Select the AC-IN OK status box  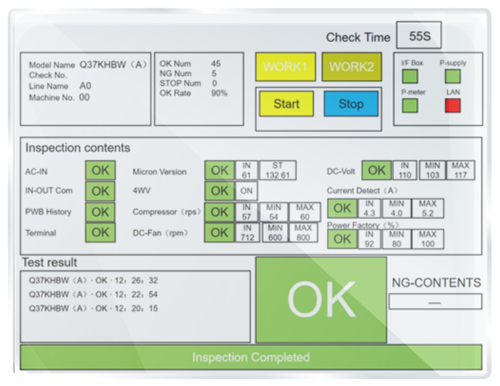click(x=100, y=170)
